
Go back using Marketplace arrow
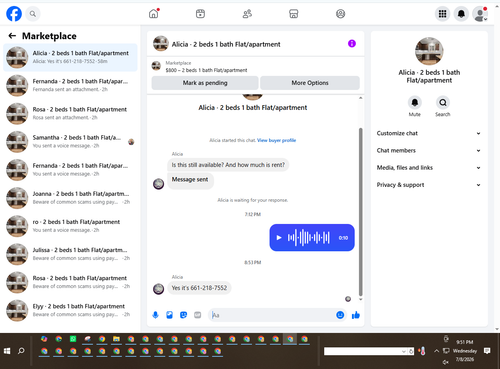pyautogui.click(x=12, y=36)
